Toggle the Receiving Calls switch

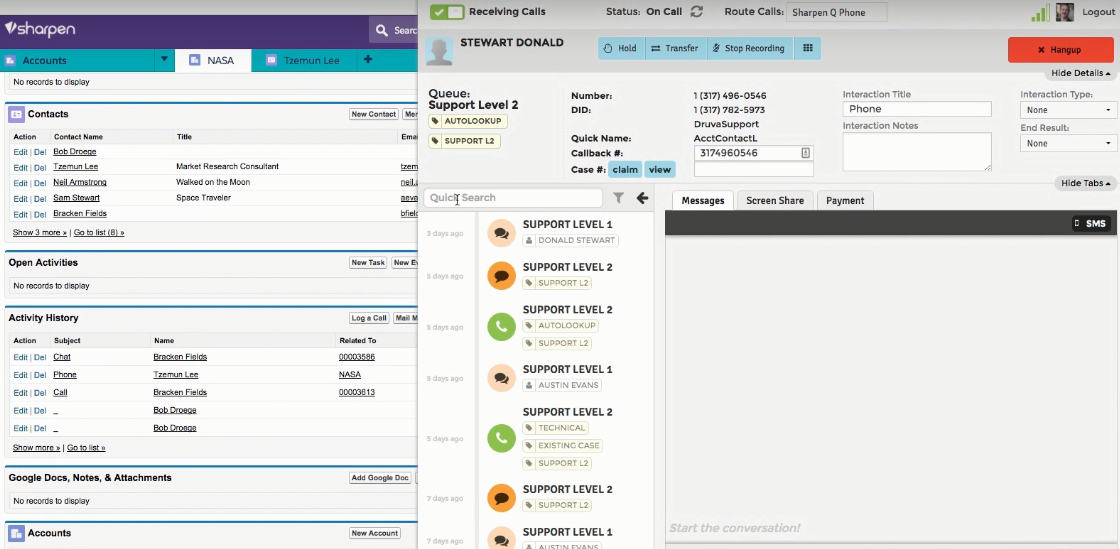447,12
